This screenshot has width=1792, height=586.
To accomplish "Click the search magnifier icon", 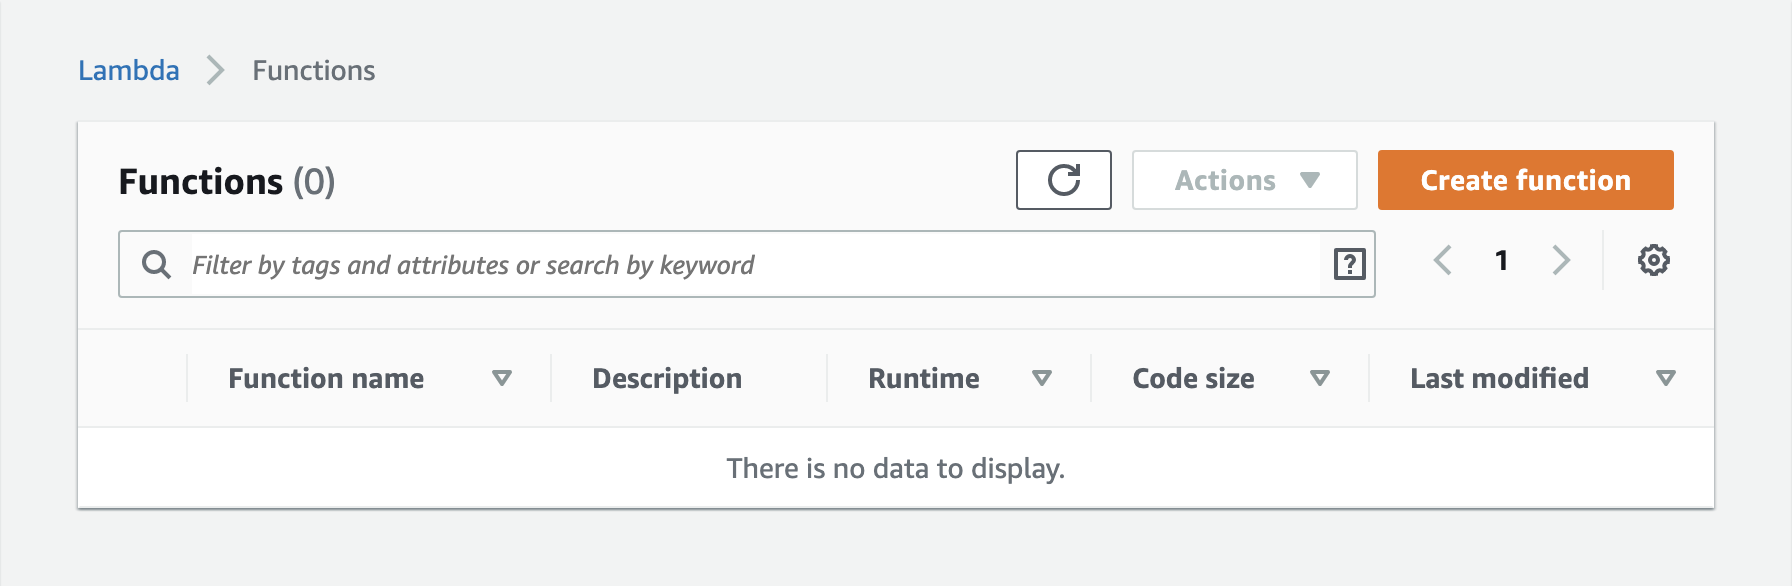I will [x=156, y=264].
